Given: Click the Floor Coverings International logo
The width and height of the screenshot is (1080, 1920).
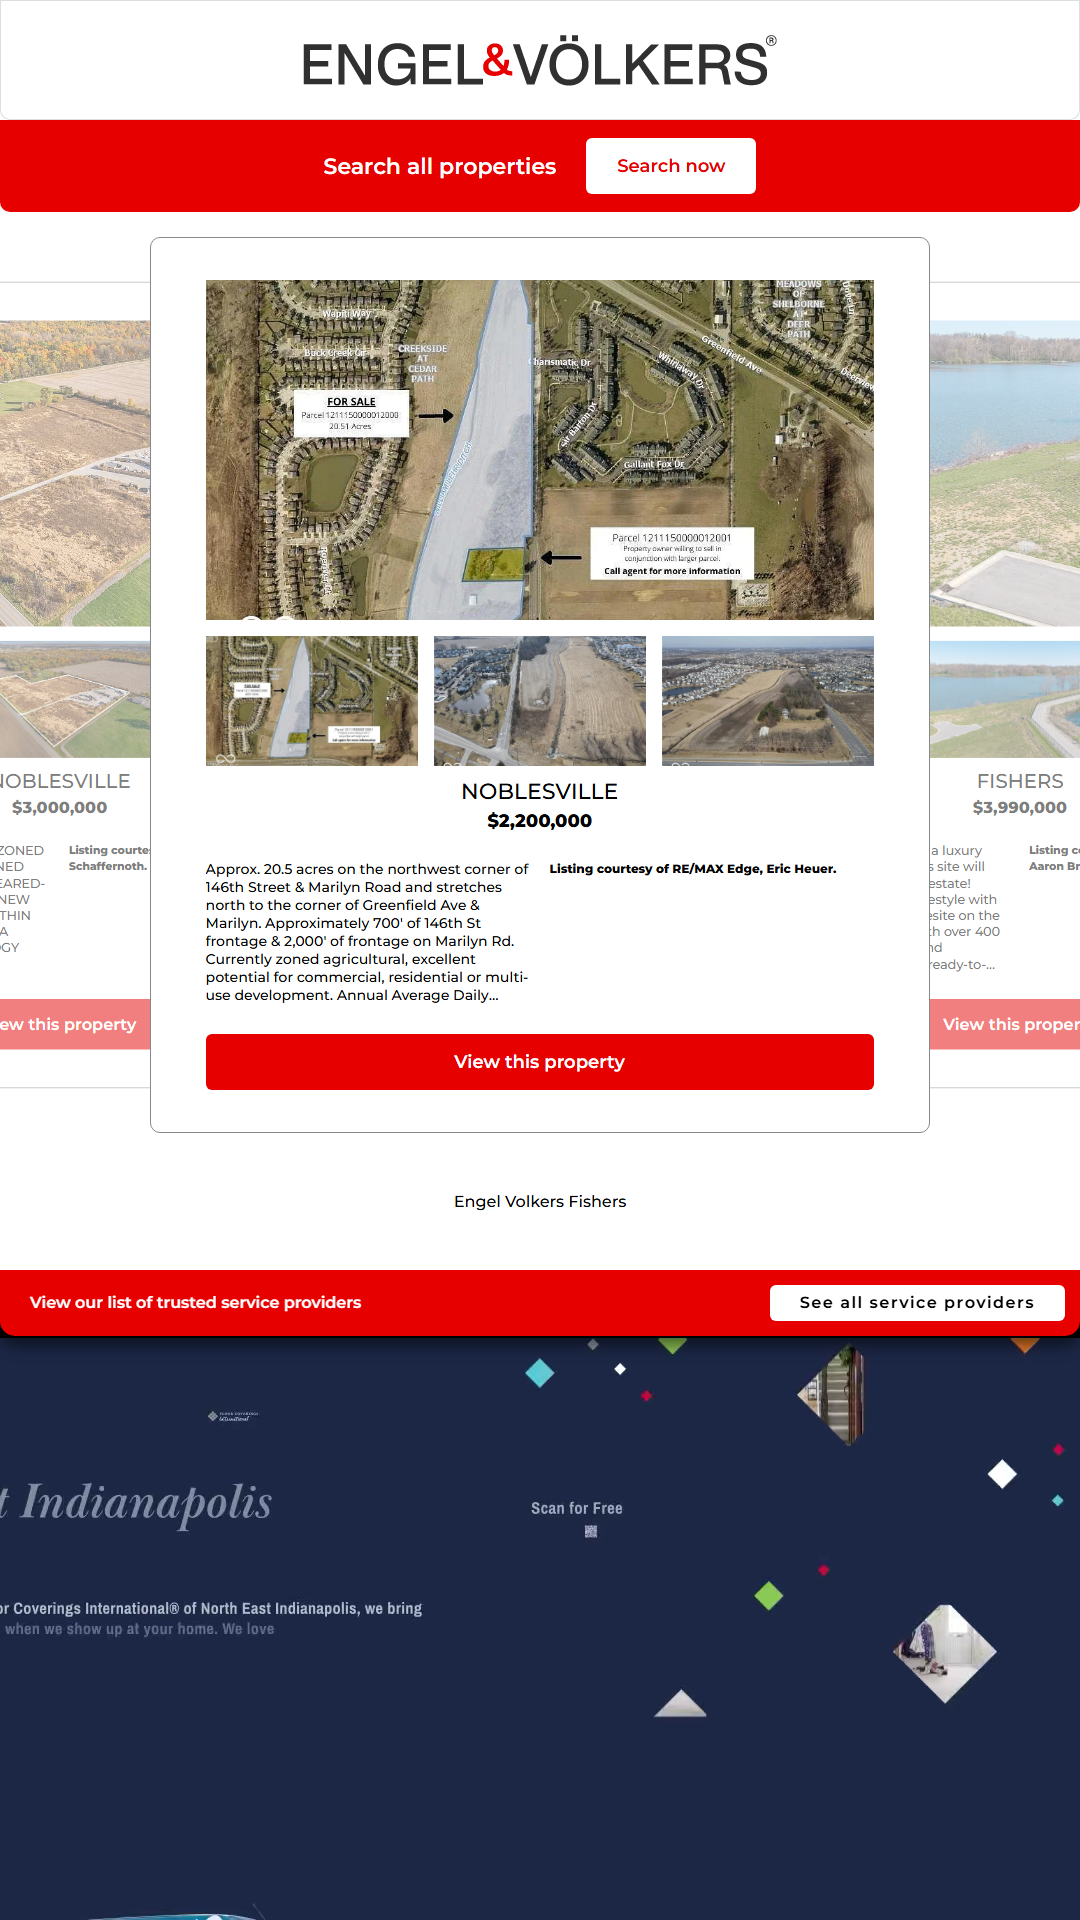Looking at the screenshot, I should coord(233,1416).
